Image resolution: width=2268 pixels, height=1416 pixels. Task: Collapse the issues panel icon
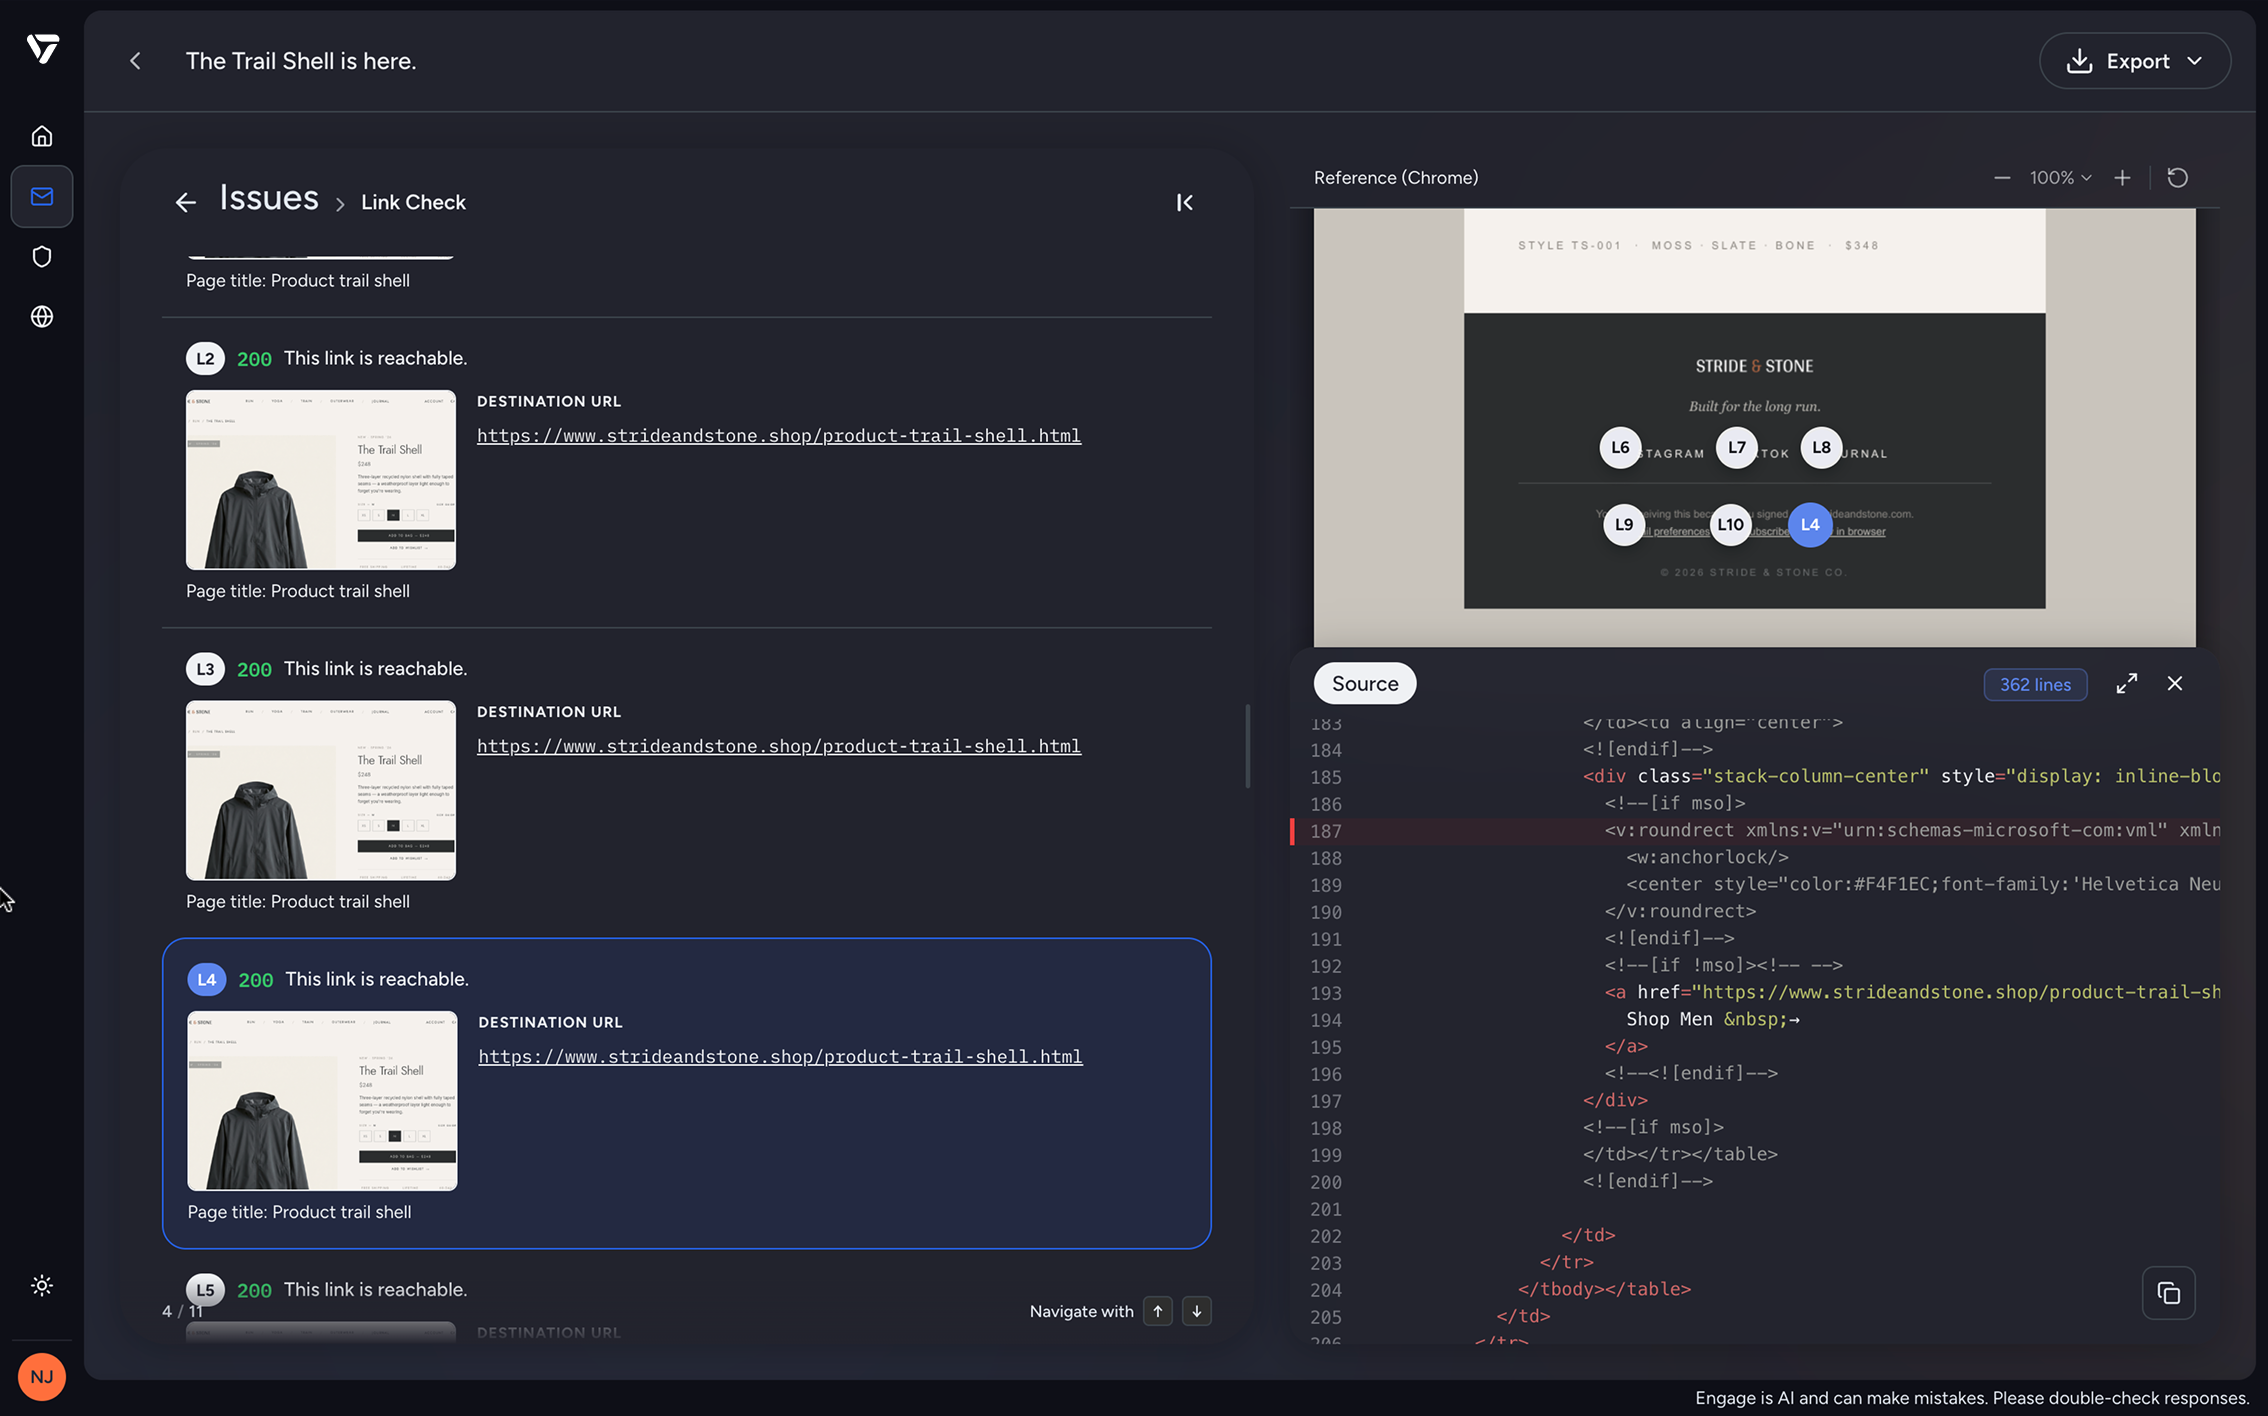1185,203
